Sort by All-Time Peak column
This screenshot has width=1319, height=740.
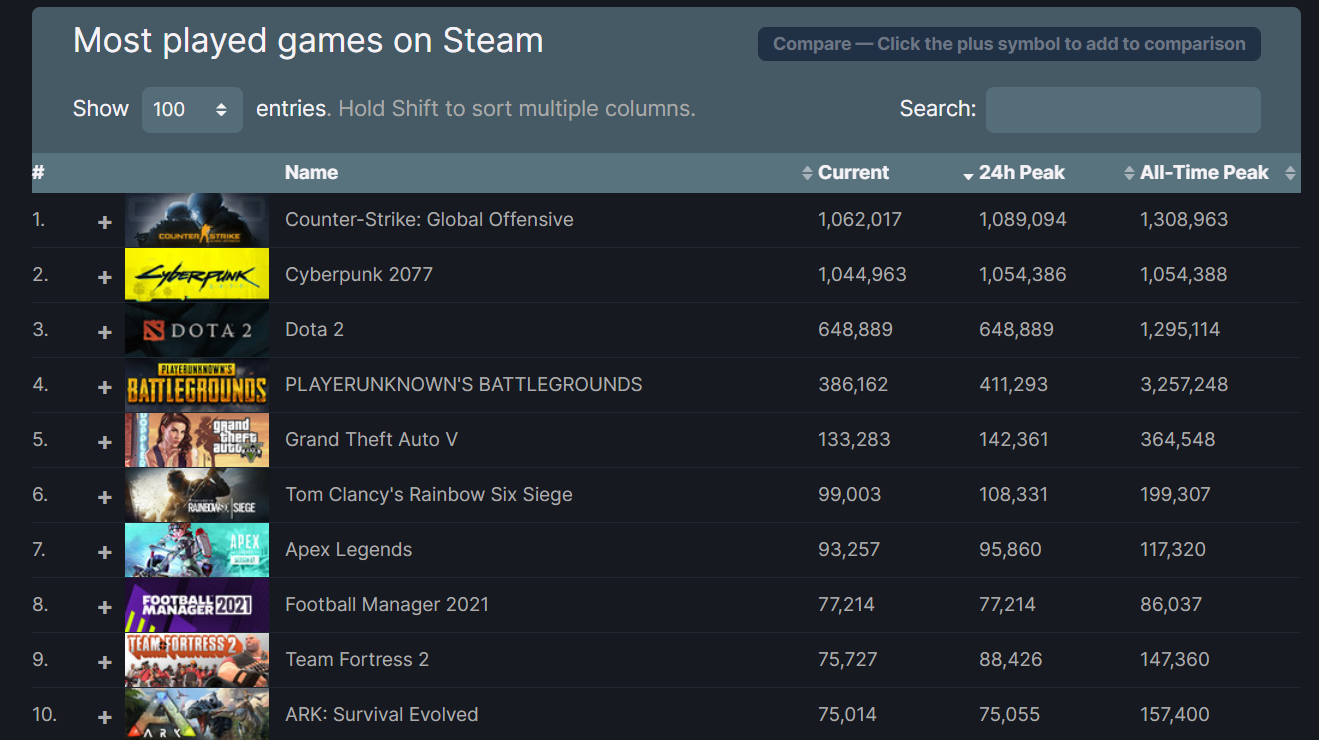[x=1204, y=172]
